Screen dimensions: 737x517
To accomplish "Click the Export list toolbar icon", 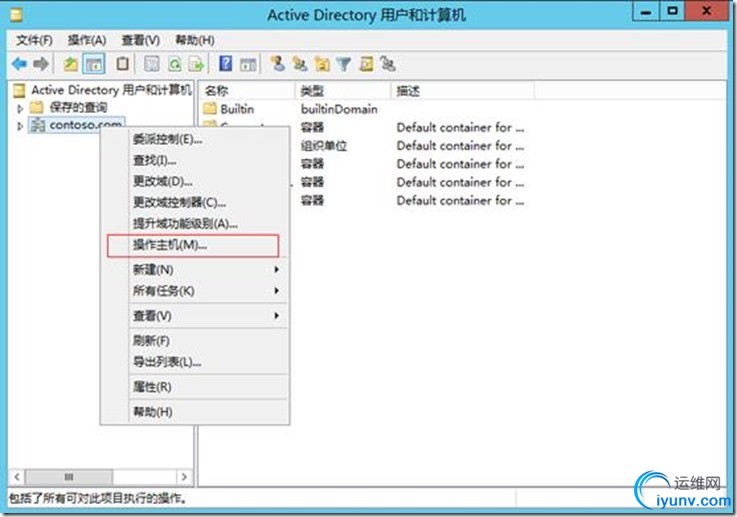I will click(196, 64).
